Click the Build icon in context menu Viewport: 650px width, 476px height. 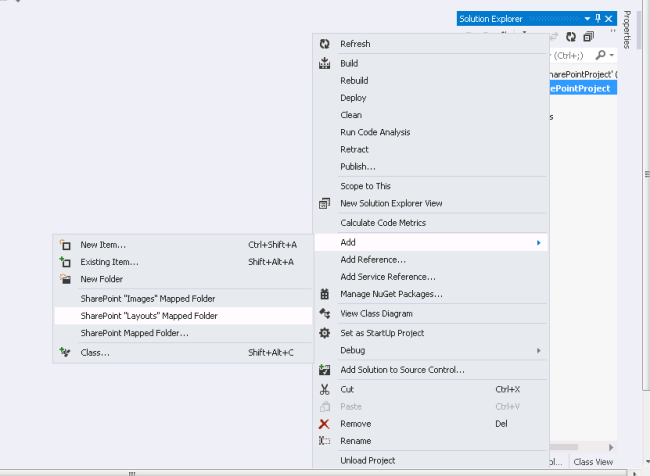pyautogui.click(x=325, y=63)
